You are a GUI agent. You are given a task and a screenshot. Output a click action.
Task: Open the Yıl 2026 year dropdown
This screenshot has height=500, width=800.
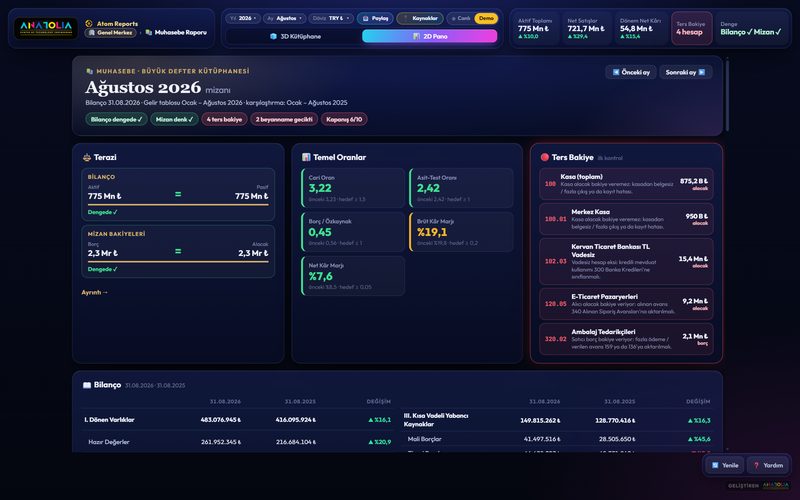pos(243,18)
